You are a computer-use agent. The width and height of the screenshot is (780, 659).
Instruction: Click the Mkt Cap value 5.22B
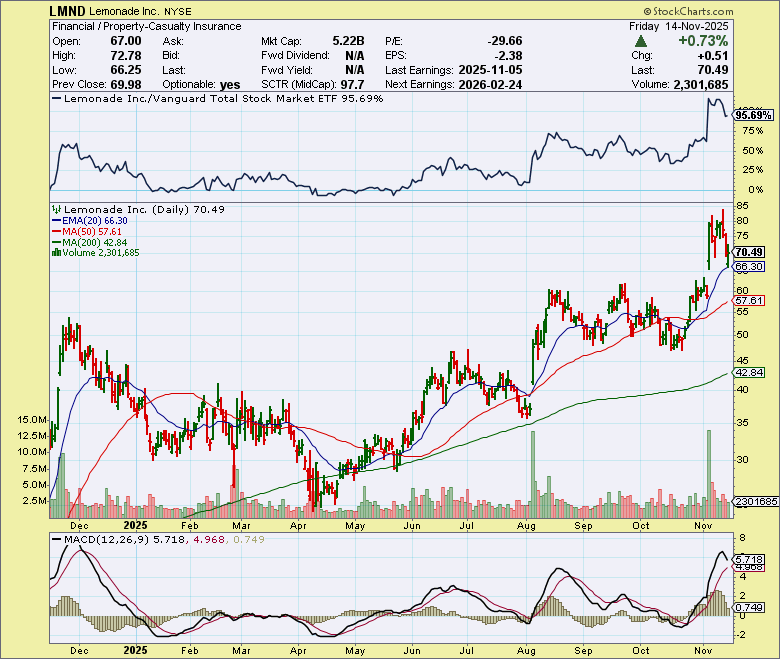point(348,41)
